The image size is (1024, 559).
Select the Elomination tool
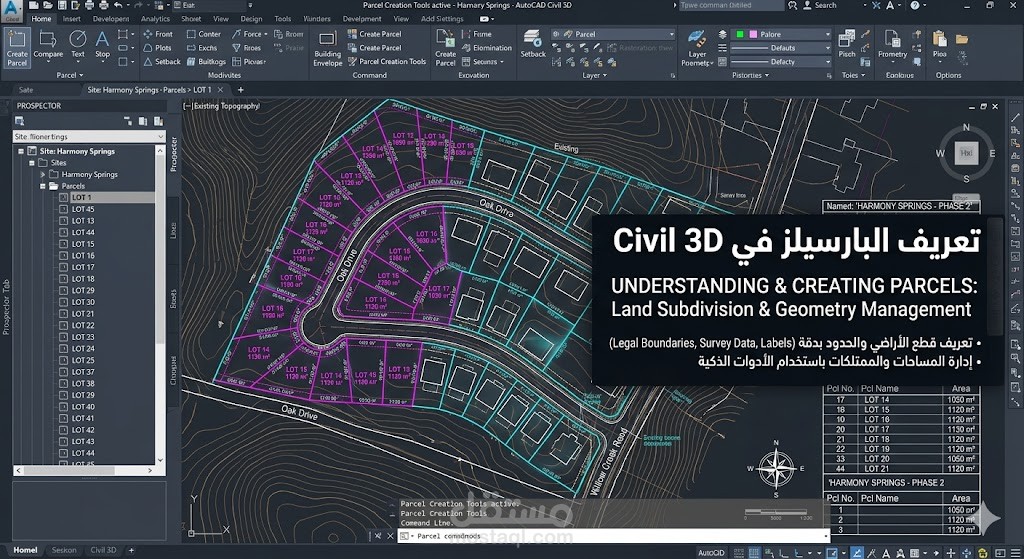[x=487, y=48]
